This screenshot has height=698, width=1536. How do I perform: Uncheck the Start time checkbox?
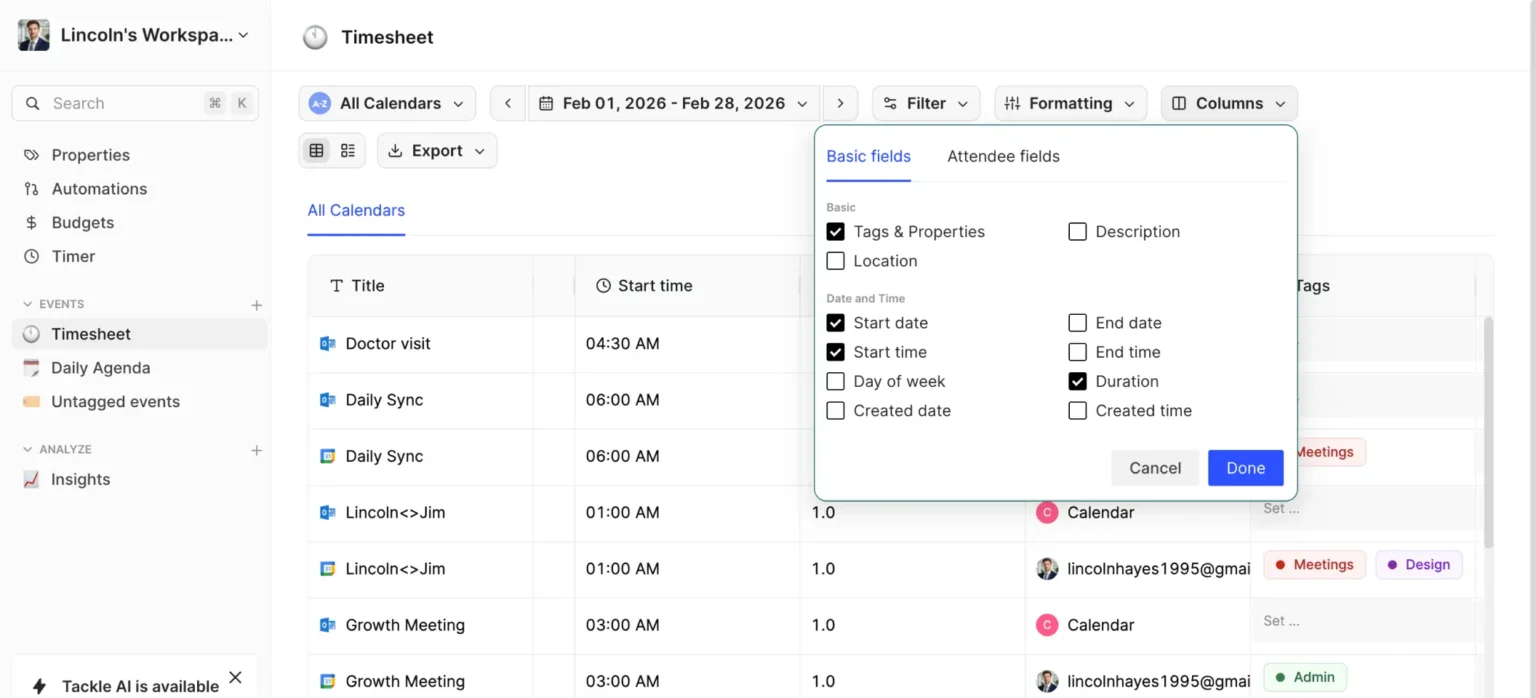tap(836, 352)
